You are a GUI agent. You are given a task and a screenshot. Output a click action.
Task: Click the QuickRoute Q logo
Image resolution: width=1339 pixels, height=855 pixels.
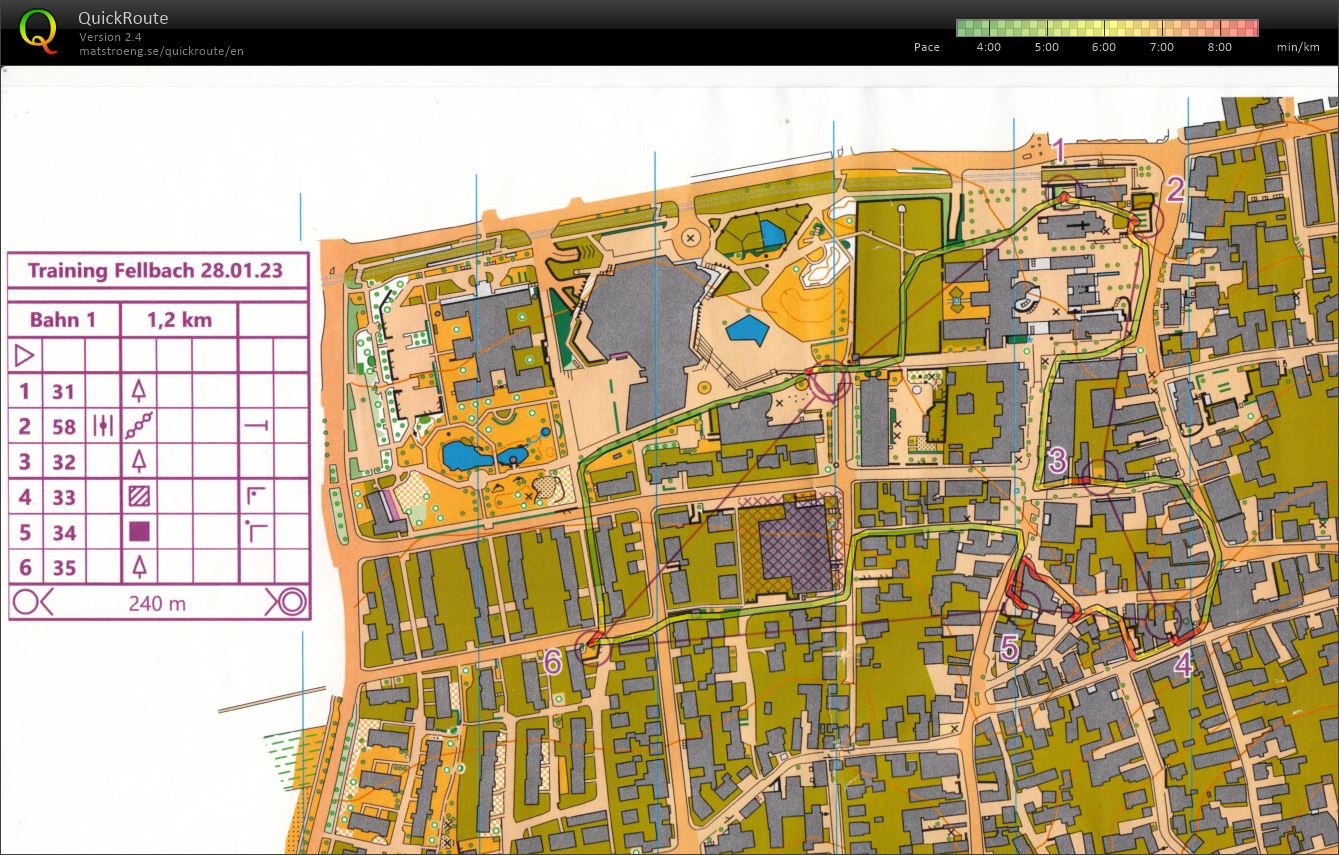39,31
